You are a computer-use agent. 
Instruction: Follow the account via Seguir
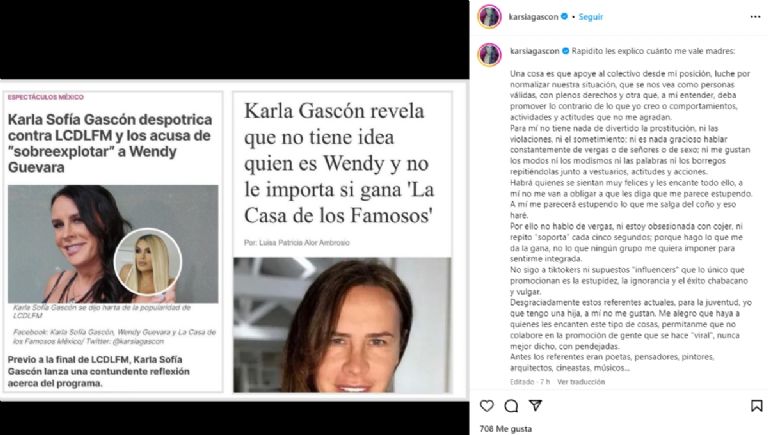590,17
